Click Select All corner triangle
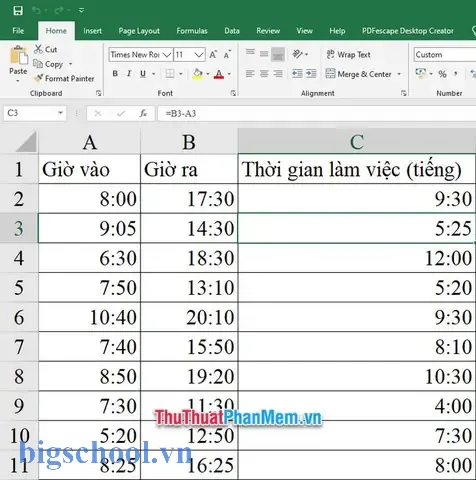This screenshot has width=476, height=480. 26,142
